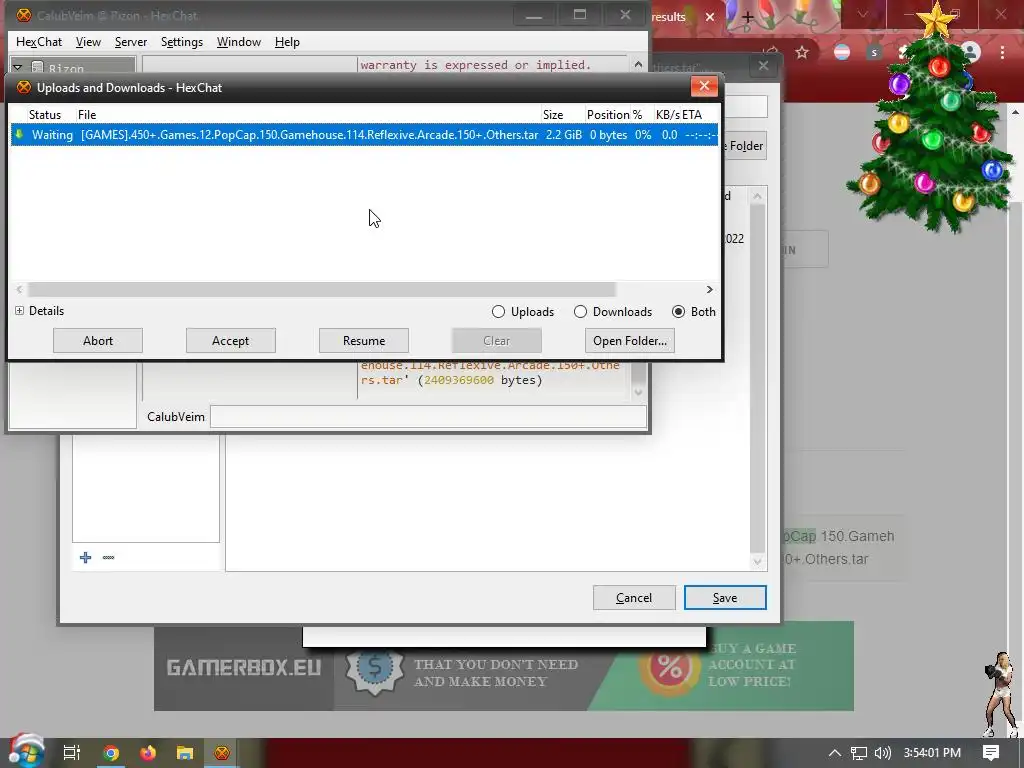Collapse the Rizon server tree node
1024x768 pixels.
[18, 68]
